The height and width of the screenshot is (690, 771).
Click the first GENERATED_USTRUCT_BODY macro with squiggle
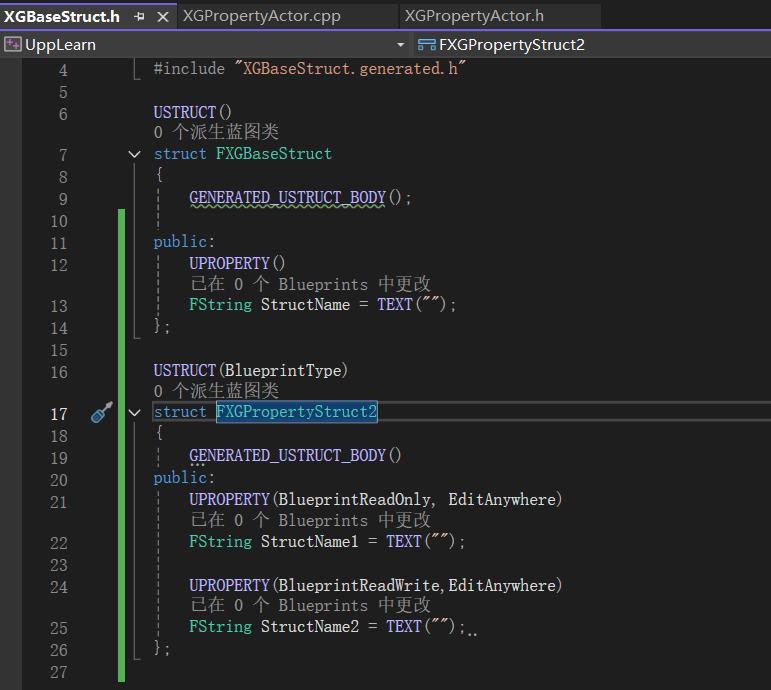tap(287, 198)
